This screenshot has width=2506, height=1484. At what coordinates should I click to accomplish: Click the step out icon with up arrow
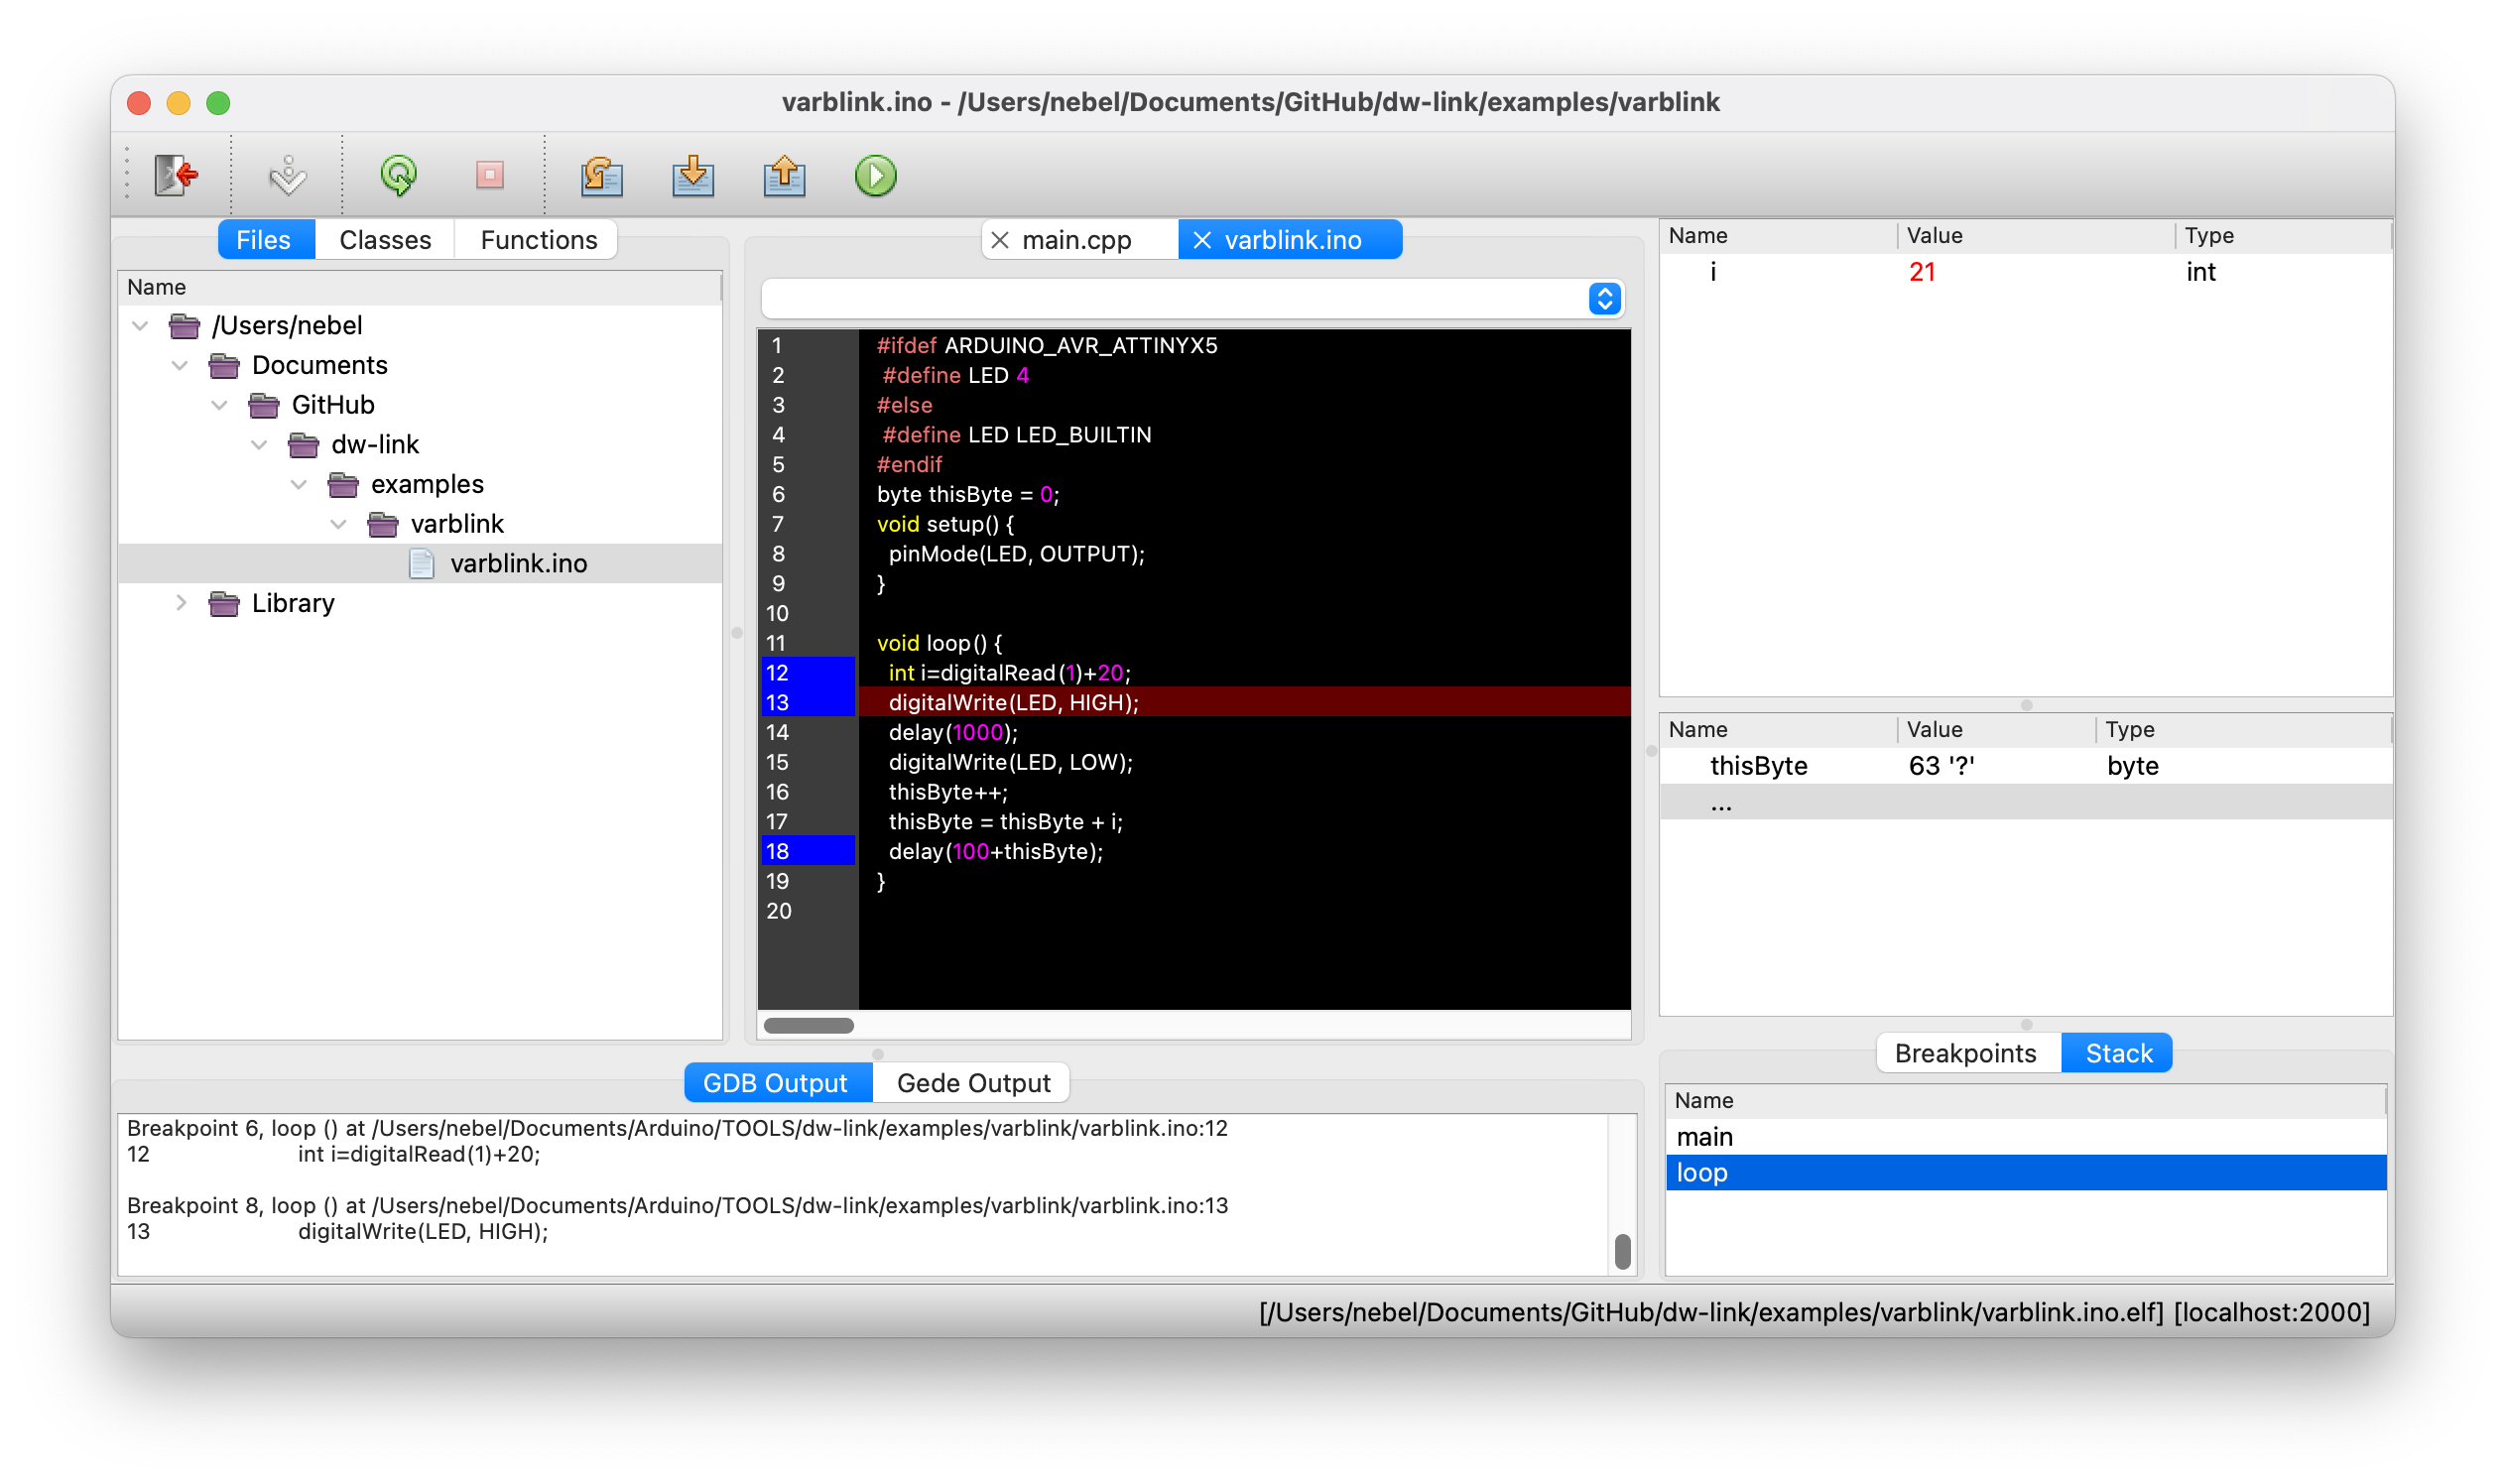coord(784,176)
